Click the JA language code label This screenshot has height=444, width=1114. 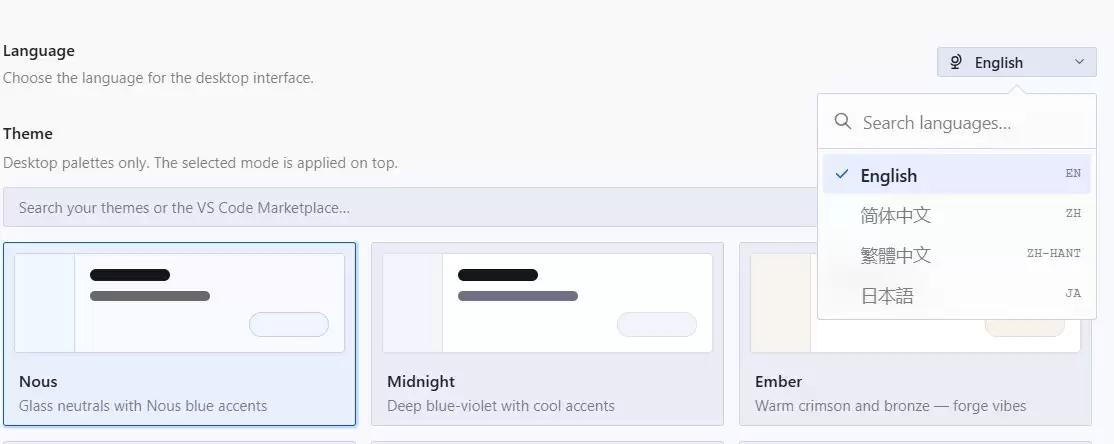click(x=1073, y=293)
